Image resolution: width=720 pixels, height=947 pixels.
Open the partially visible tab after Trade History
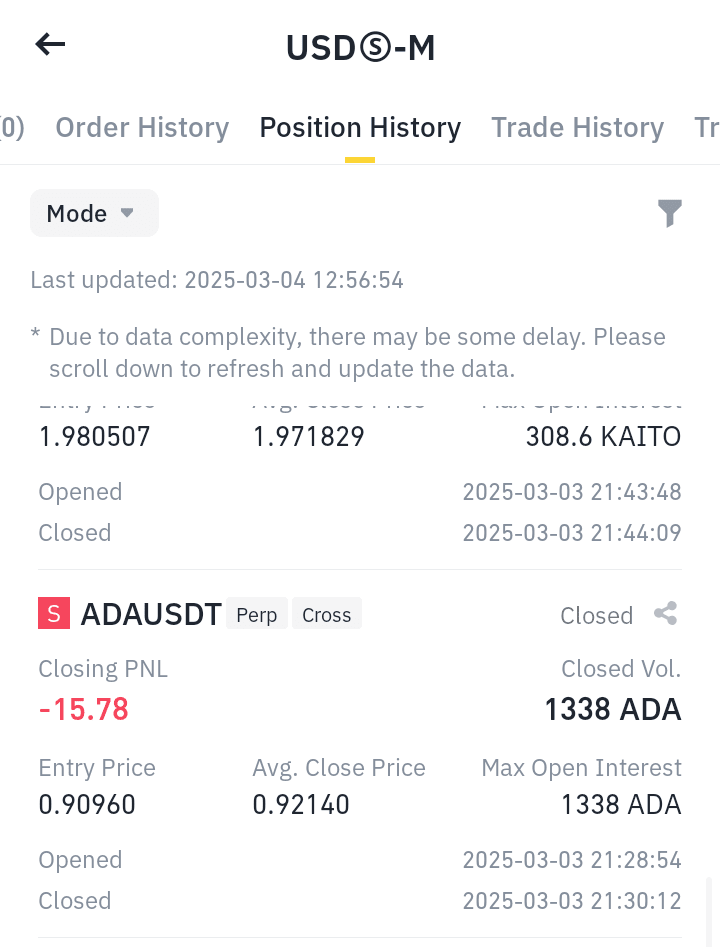pyautogui.click(x=707, y=128)
